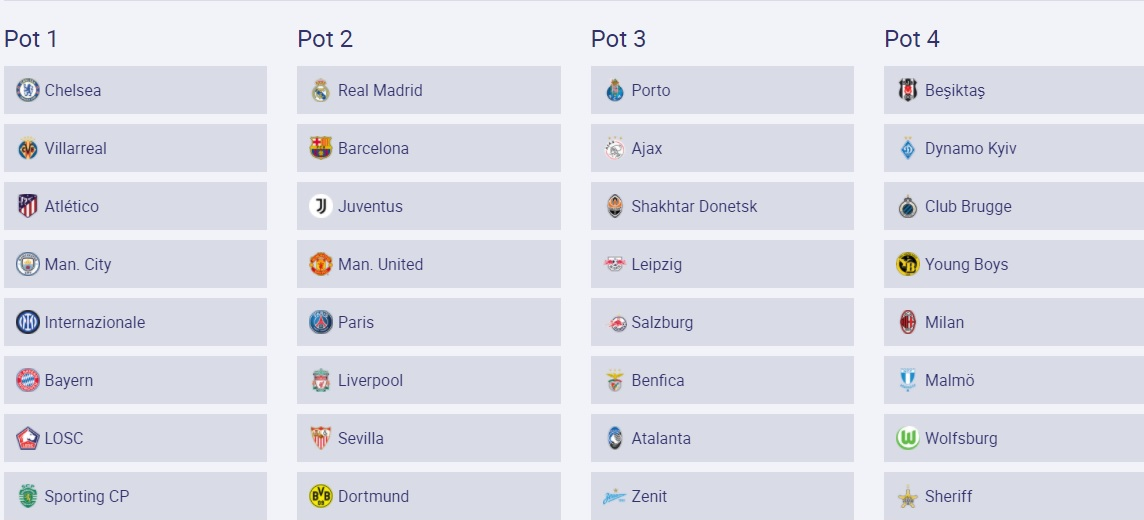Click the Bayern club crest icon
The width and height of the screenshot is (1144, 520).
(28, 380)
